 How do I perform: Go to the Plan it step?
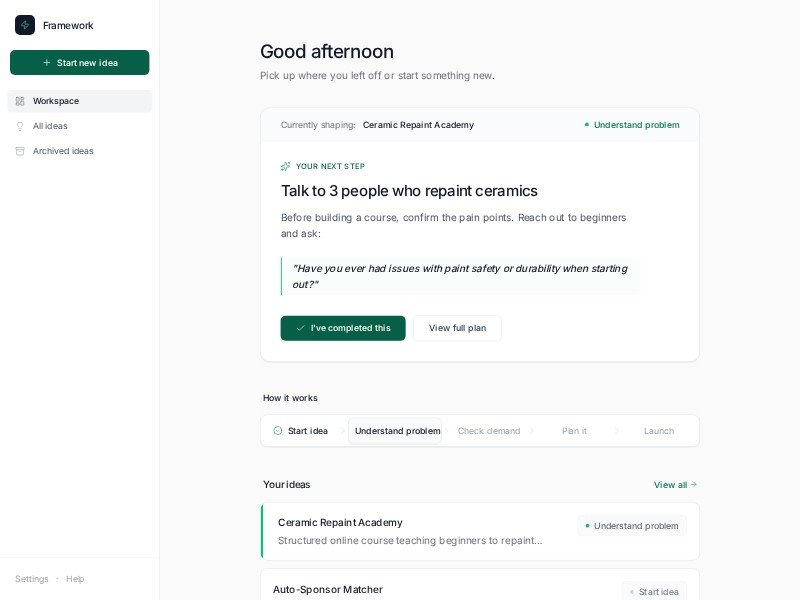574,431
